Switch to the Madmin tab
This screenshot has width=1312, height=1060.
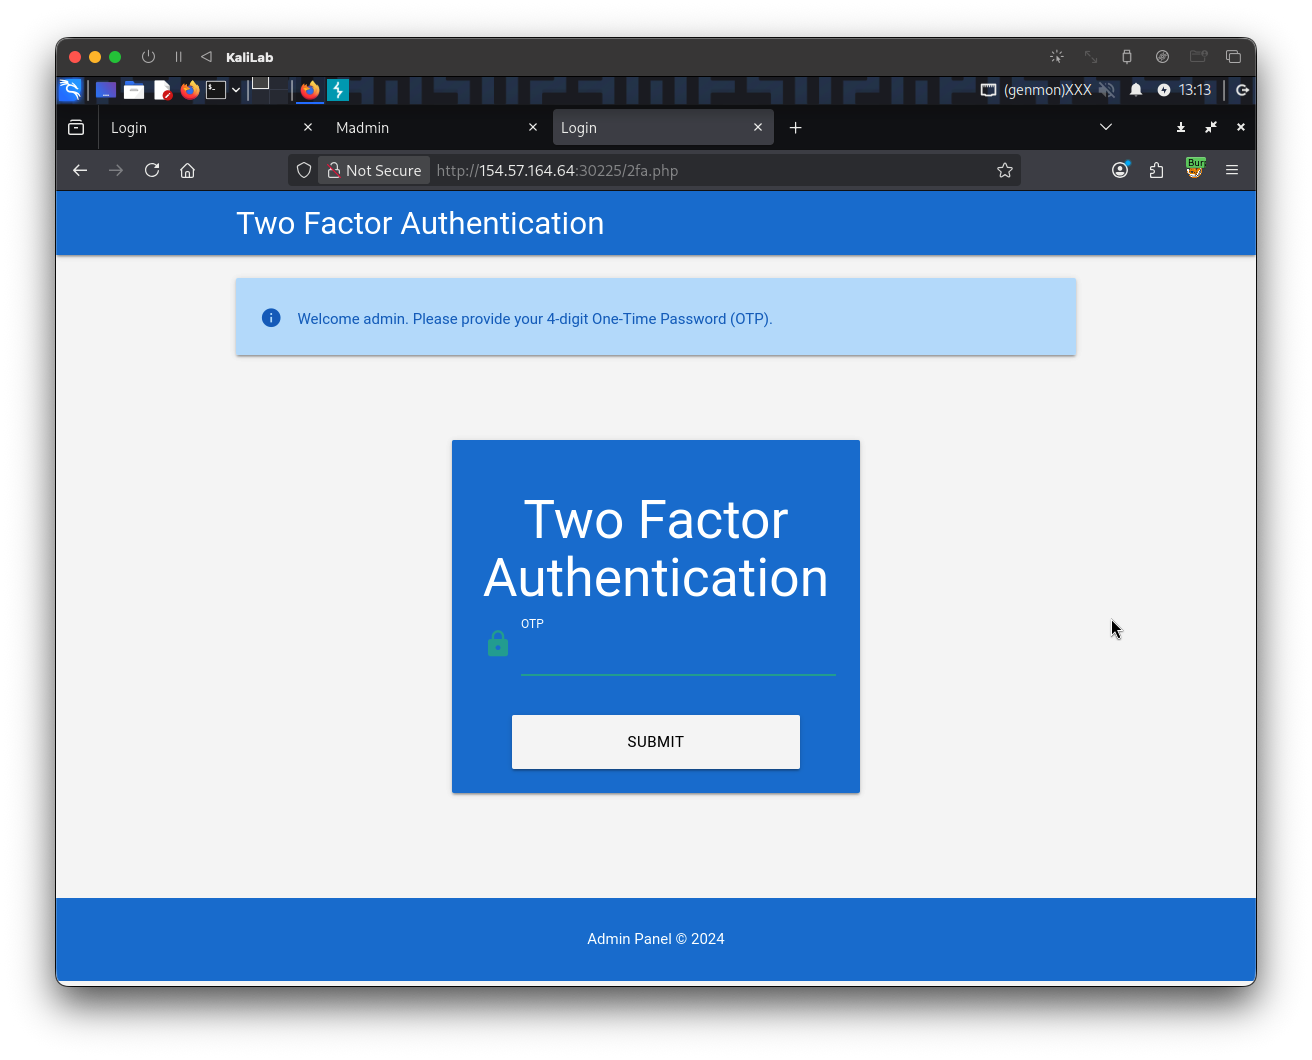[420, 128]
